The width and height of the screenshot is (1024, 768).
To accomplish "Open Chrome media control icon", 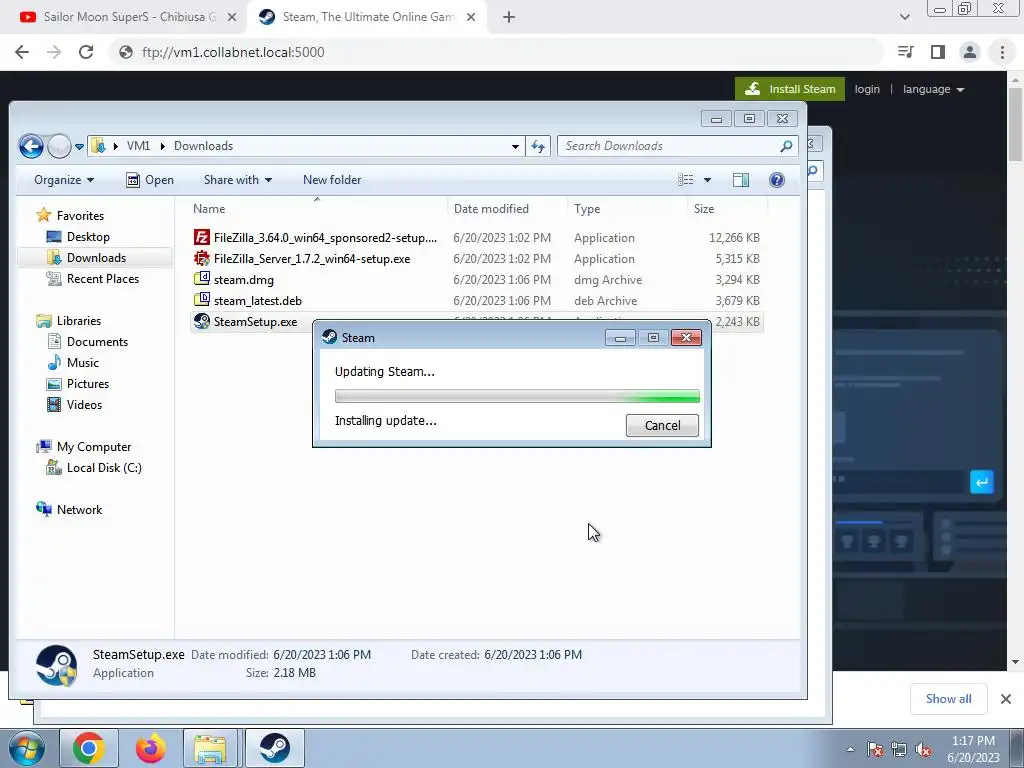I will (x=906, y=52).
